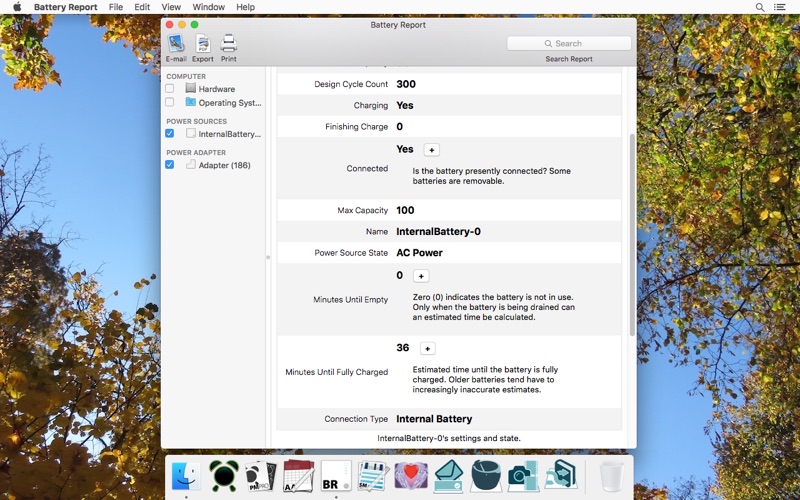Viewport: 800px width, 500px height.
Task: Open the alarm clock dock app
Action: pyautogui.click(x=223, y=476)
